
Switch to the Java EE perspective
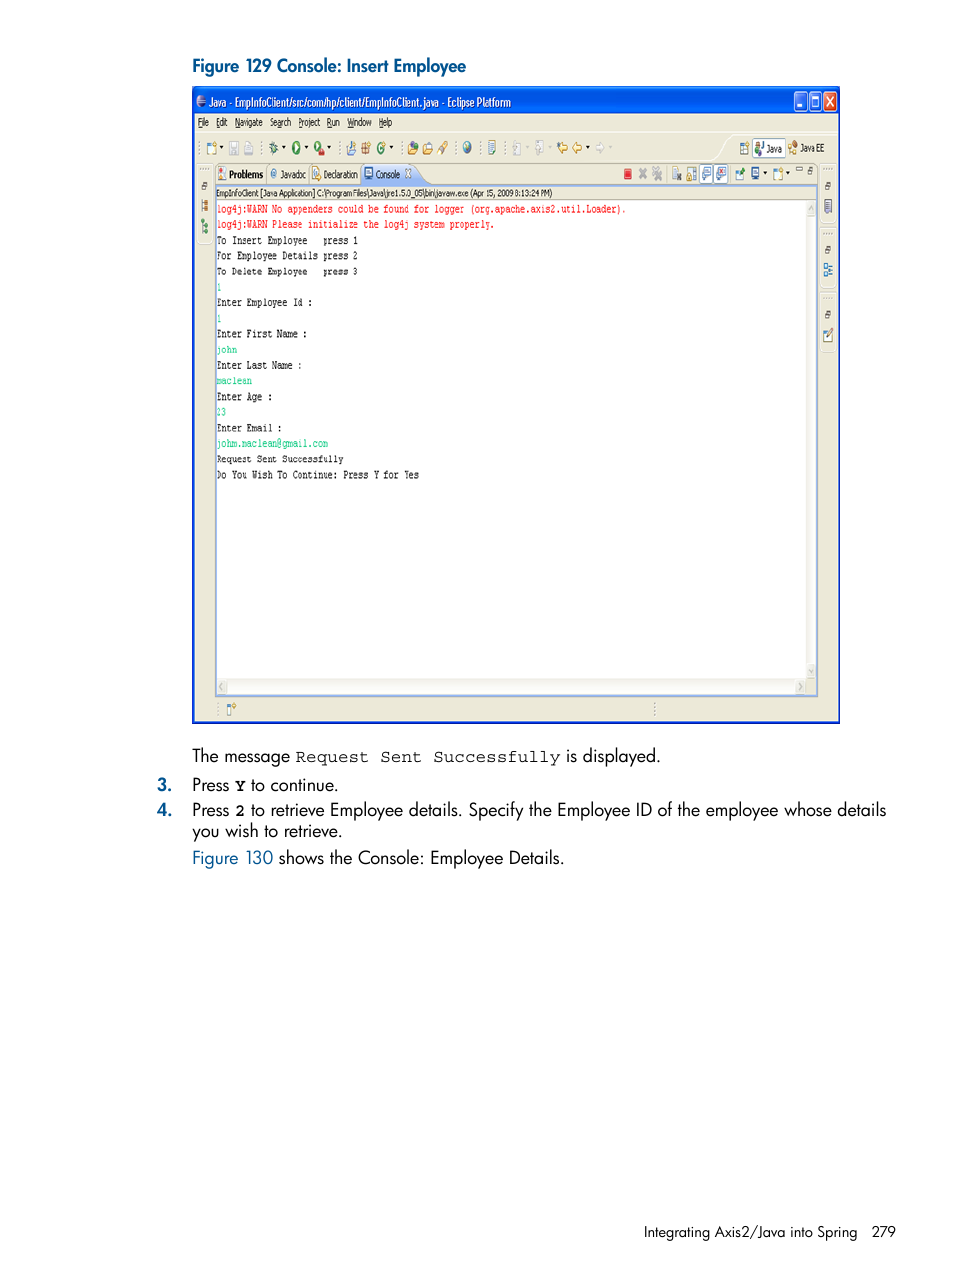pos(807,148)
